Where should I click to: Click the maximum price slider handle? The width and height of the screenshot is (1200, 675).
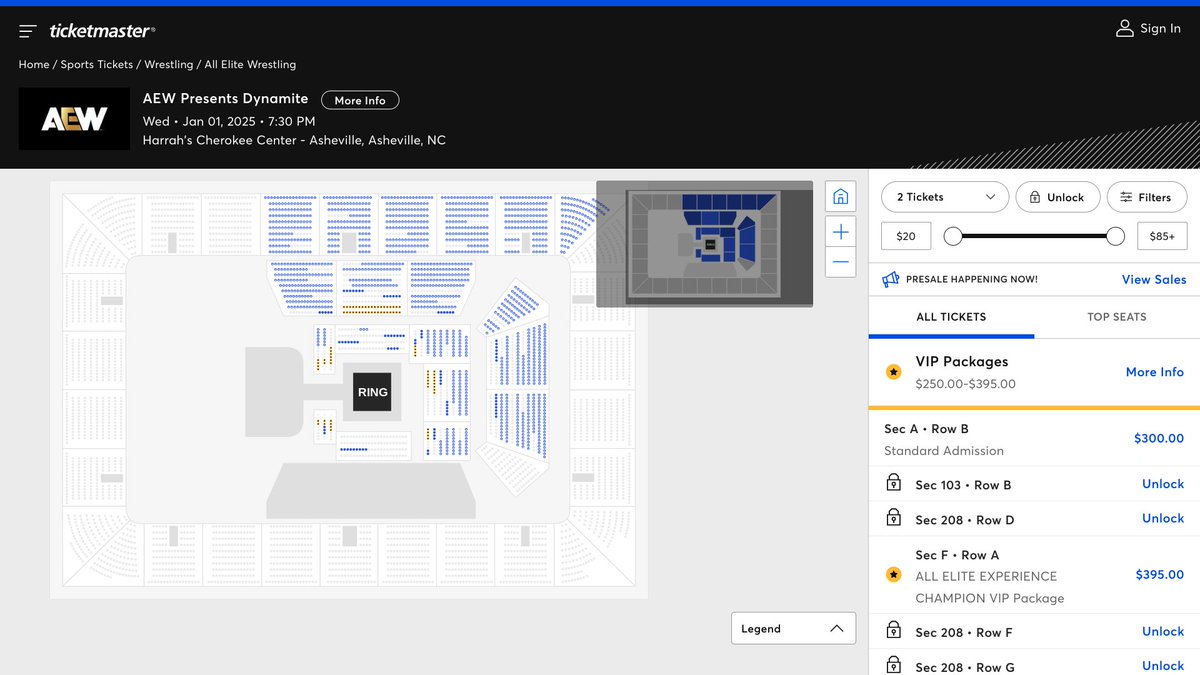[x=1116, y=236]
